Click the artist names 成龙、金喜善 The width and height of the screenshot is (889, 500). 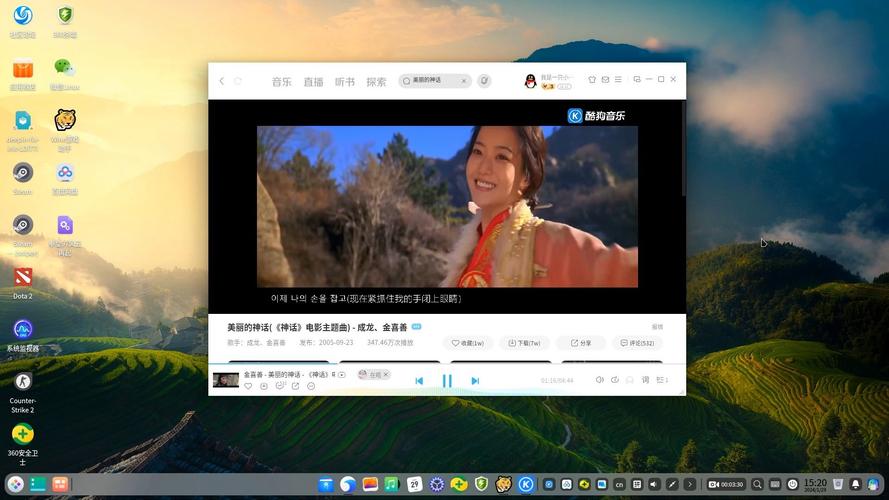click(265, 343)
